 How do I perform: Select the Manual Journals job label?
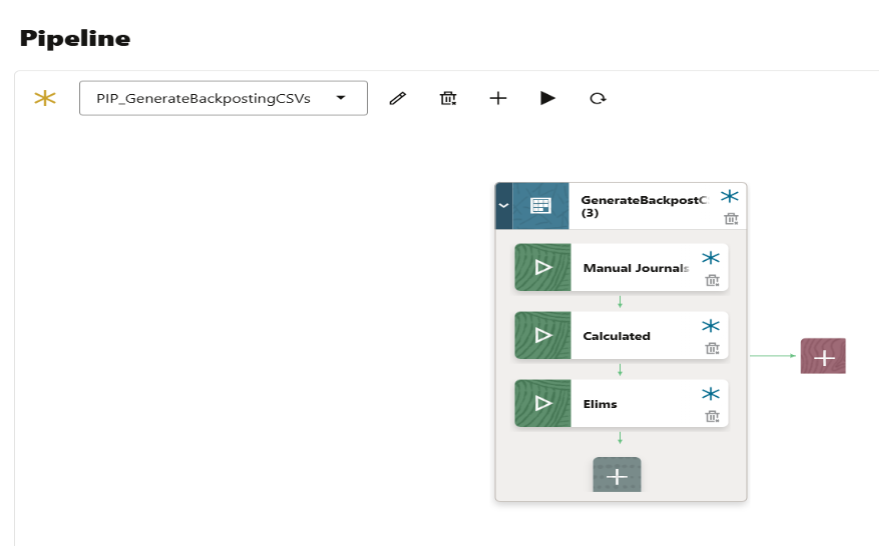636,268
